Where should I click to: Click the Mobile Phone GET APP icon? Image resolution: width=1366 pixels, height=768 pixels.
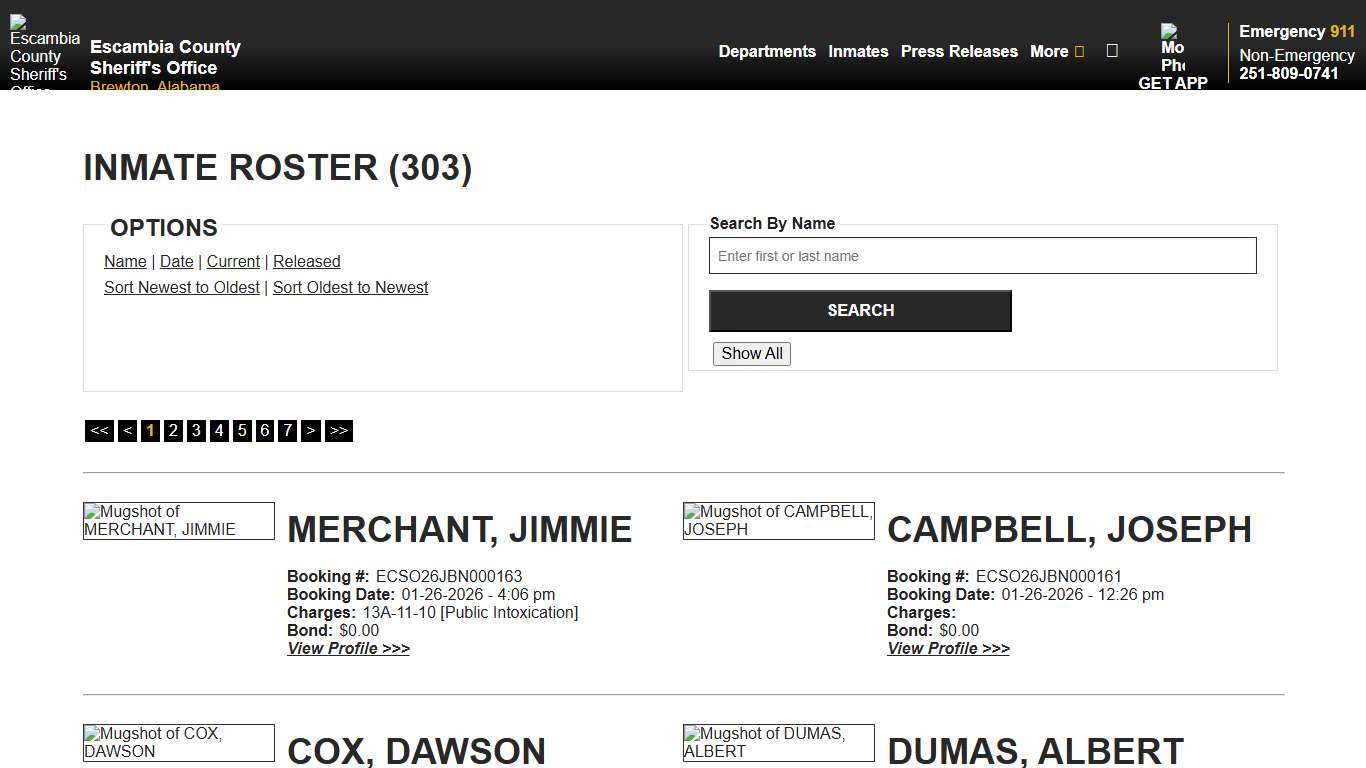point(1172,55)
